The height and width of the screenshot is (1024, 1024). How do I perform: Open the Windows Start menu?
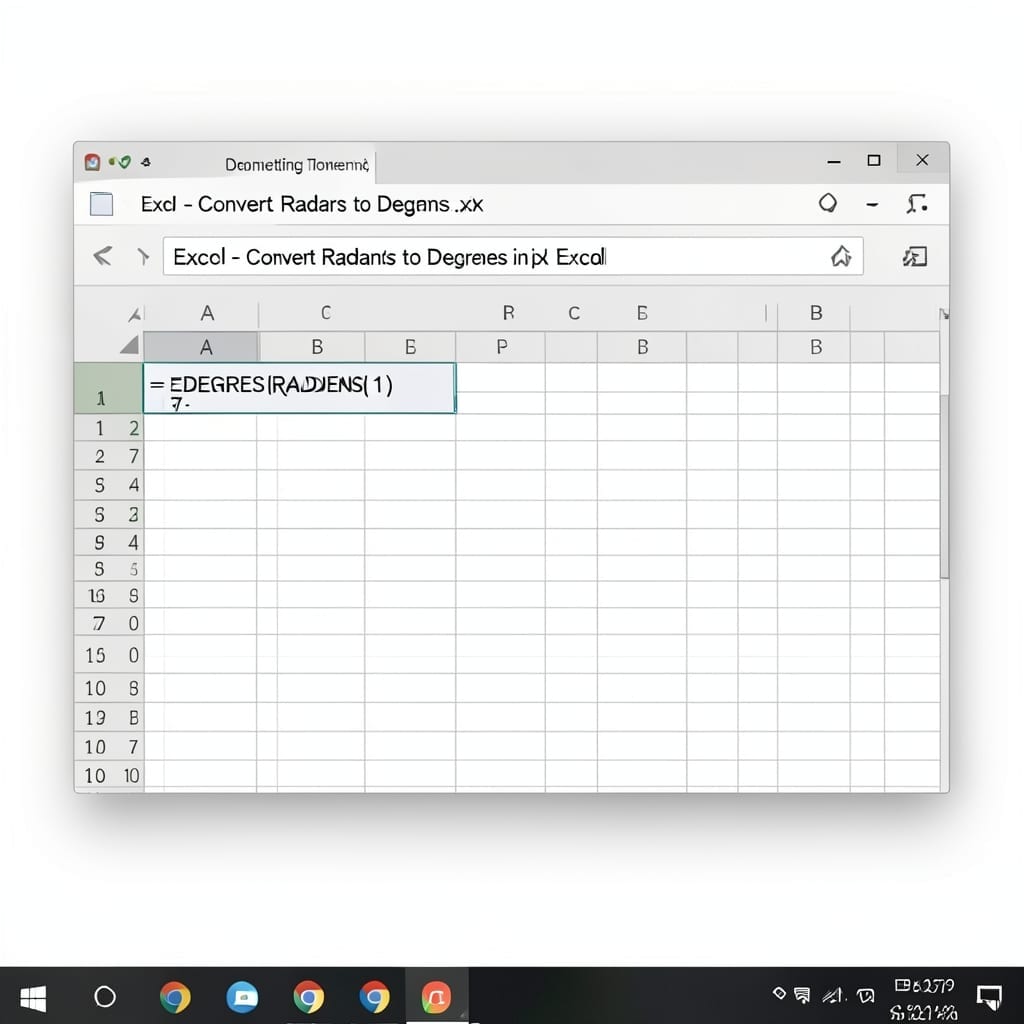33,998
